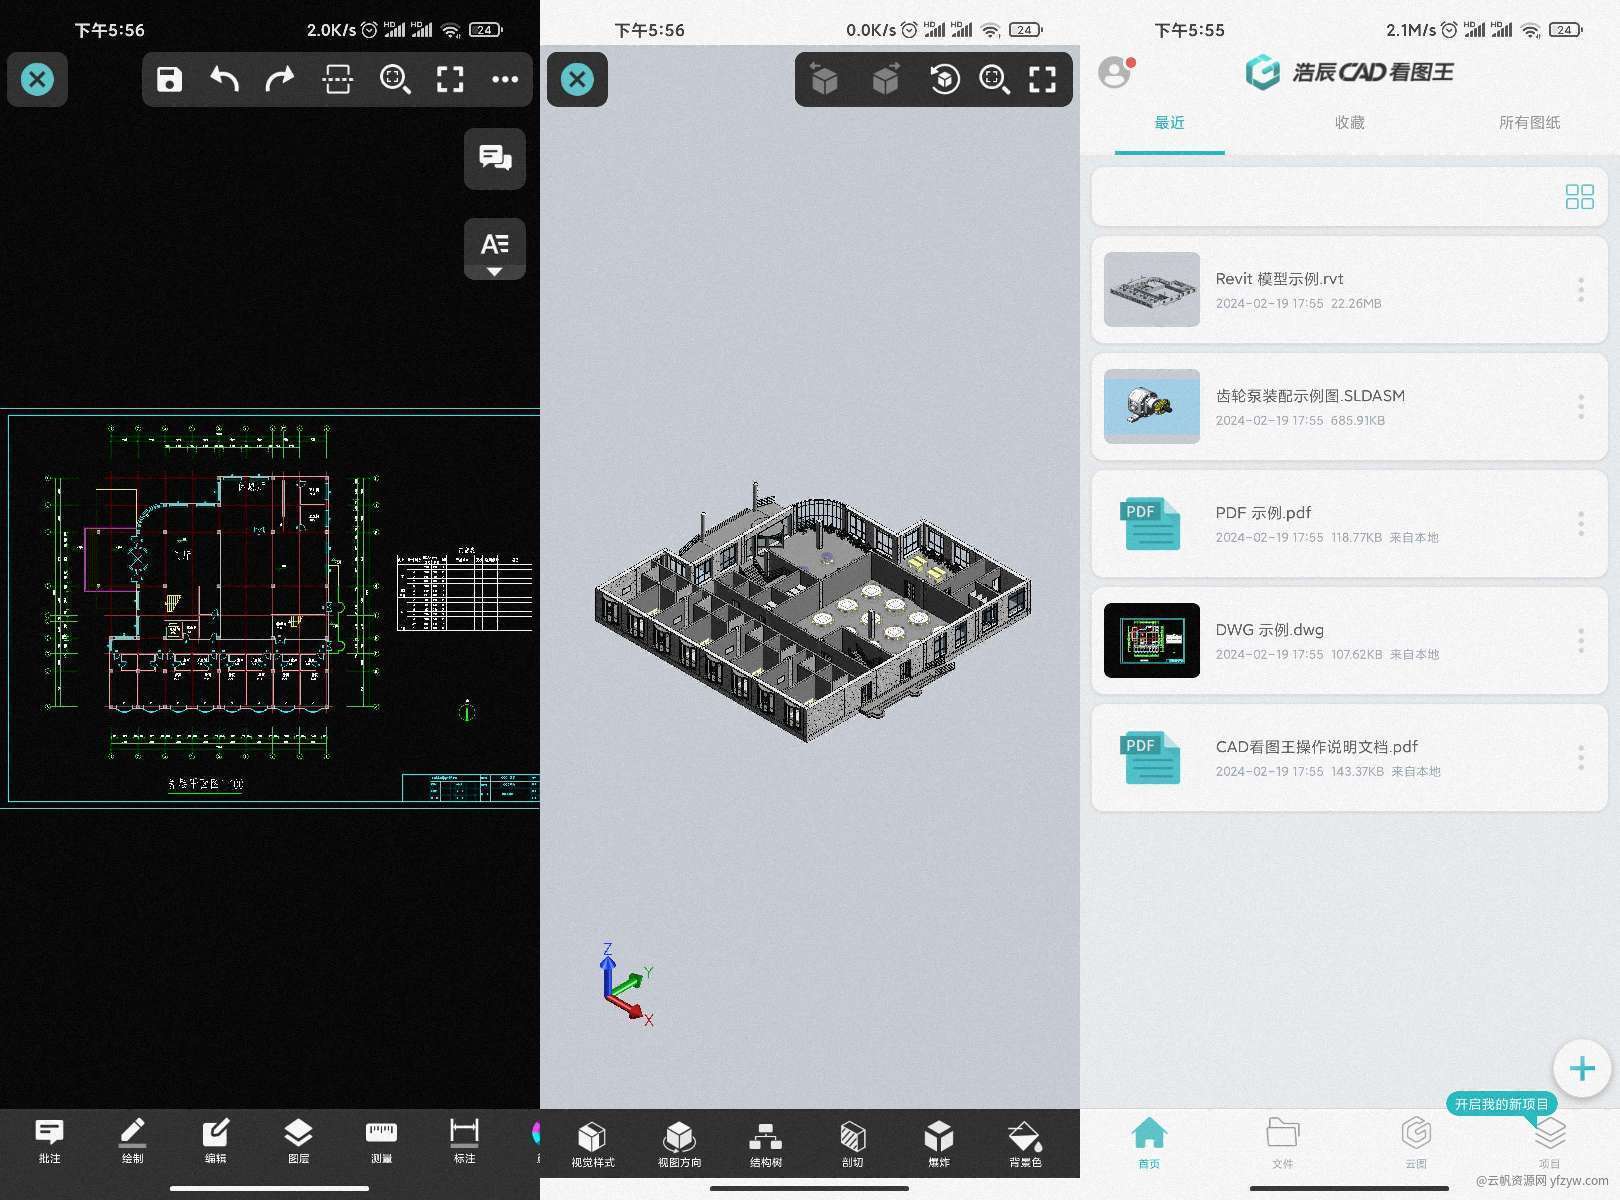The width and height of the screenshot is (1620, 1200).
Task: Open the comments chat bubble button
Action: click(495, 158)
